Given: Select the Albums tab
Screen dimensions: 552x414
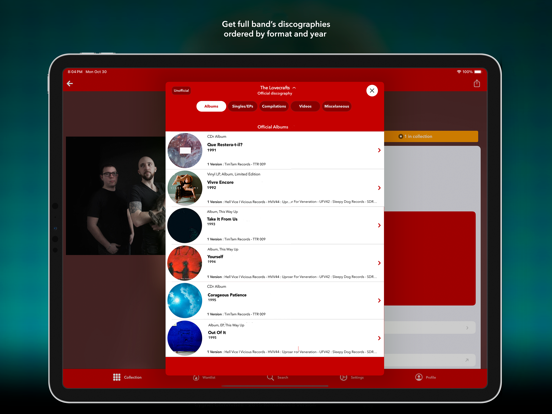Looking at the screenshot, I should tap(211, 106).
